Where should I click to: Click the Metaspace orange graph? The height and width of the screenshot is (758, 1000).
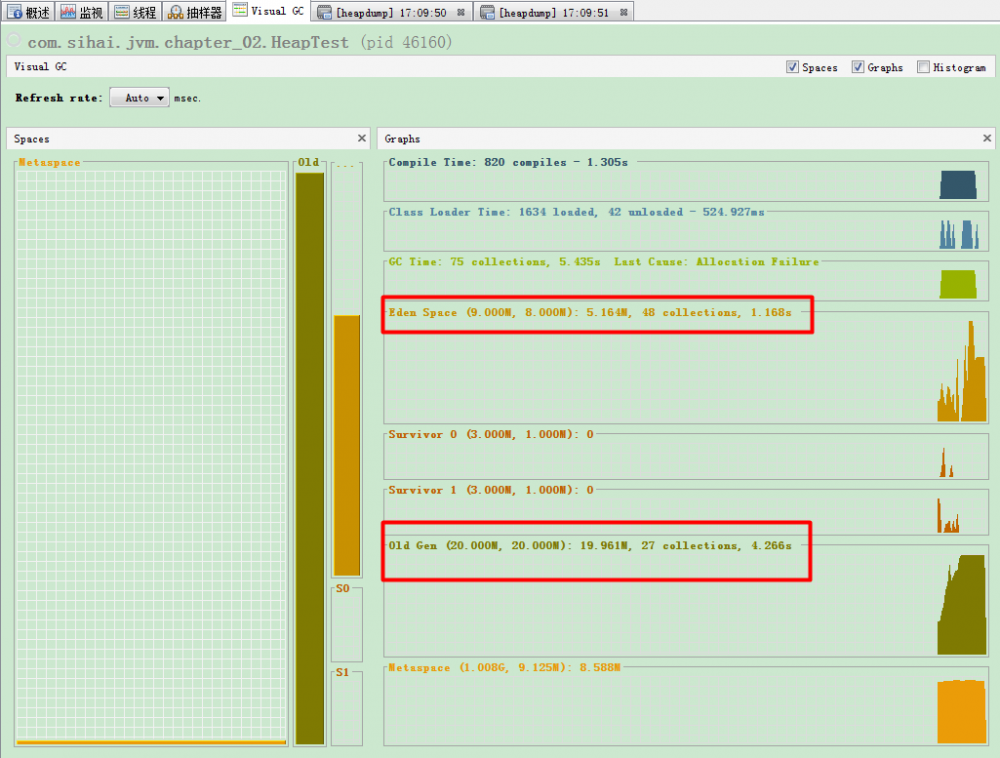[x=962, y=711]
